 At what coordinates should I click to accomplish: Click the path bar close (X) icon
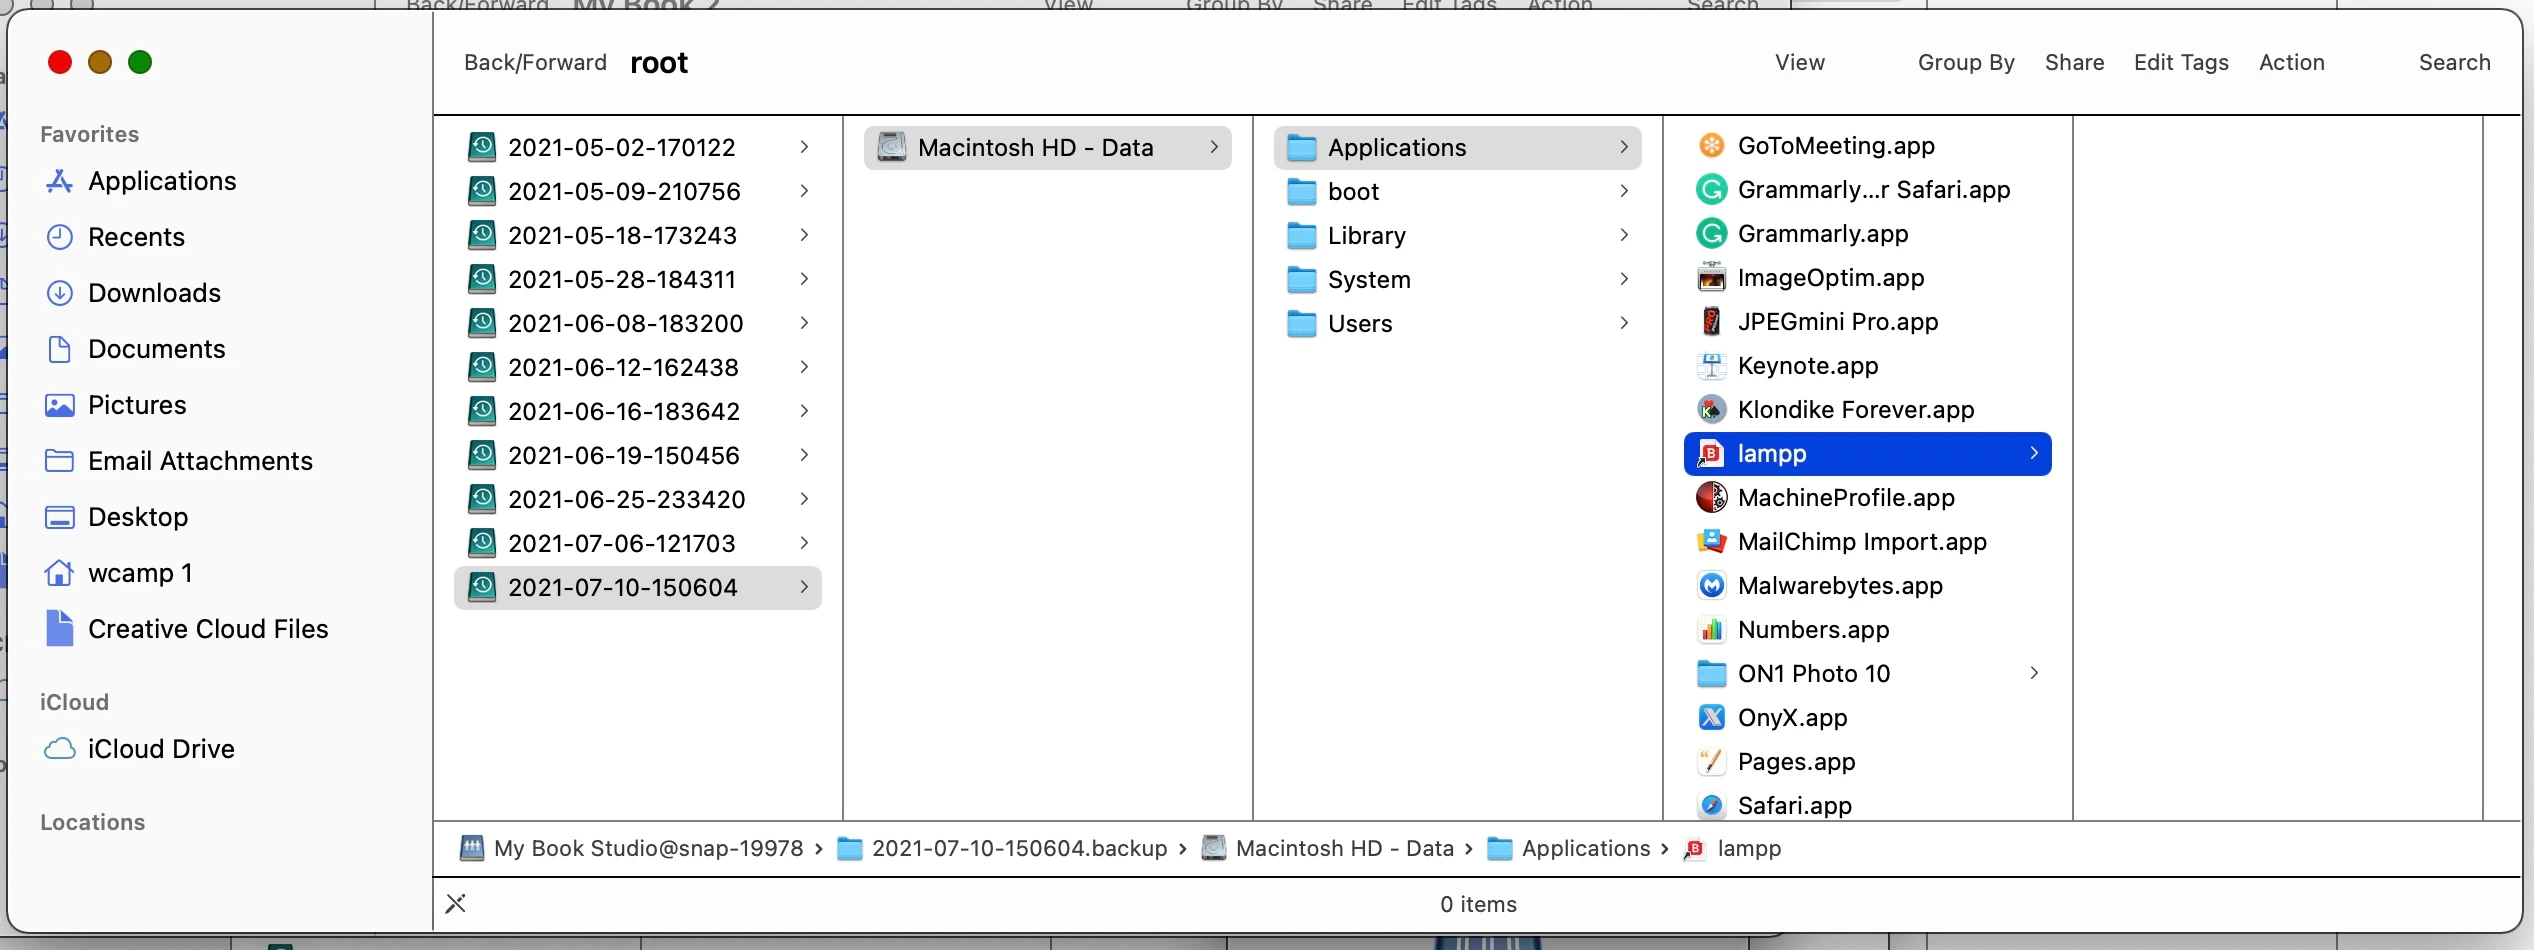tap(456, 904)
